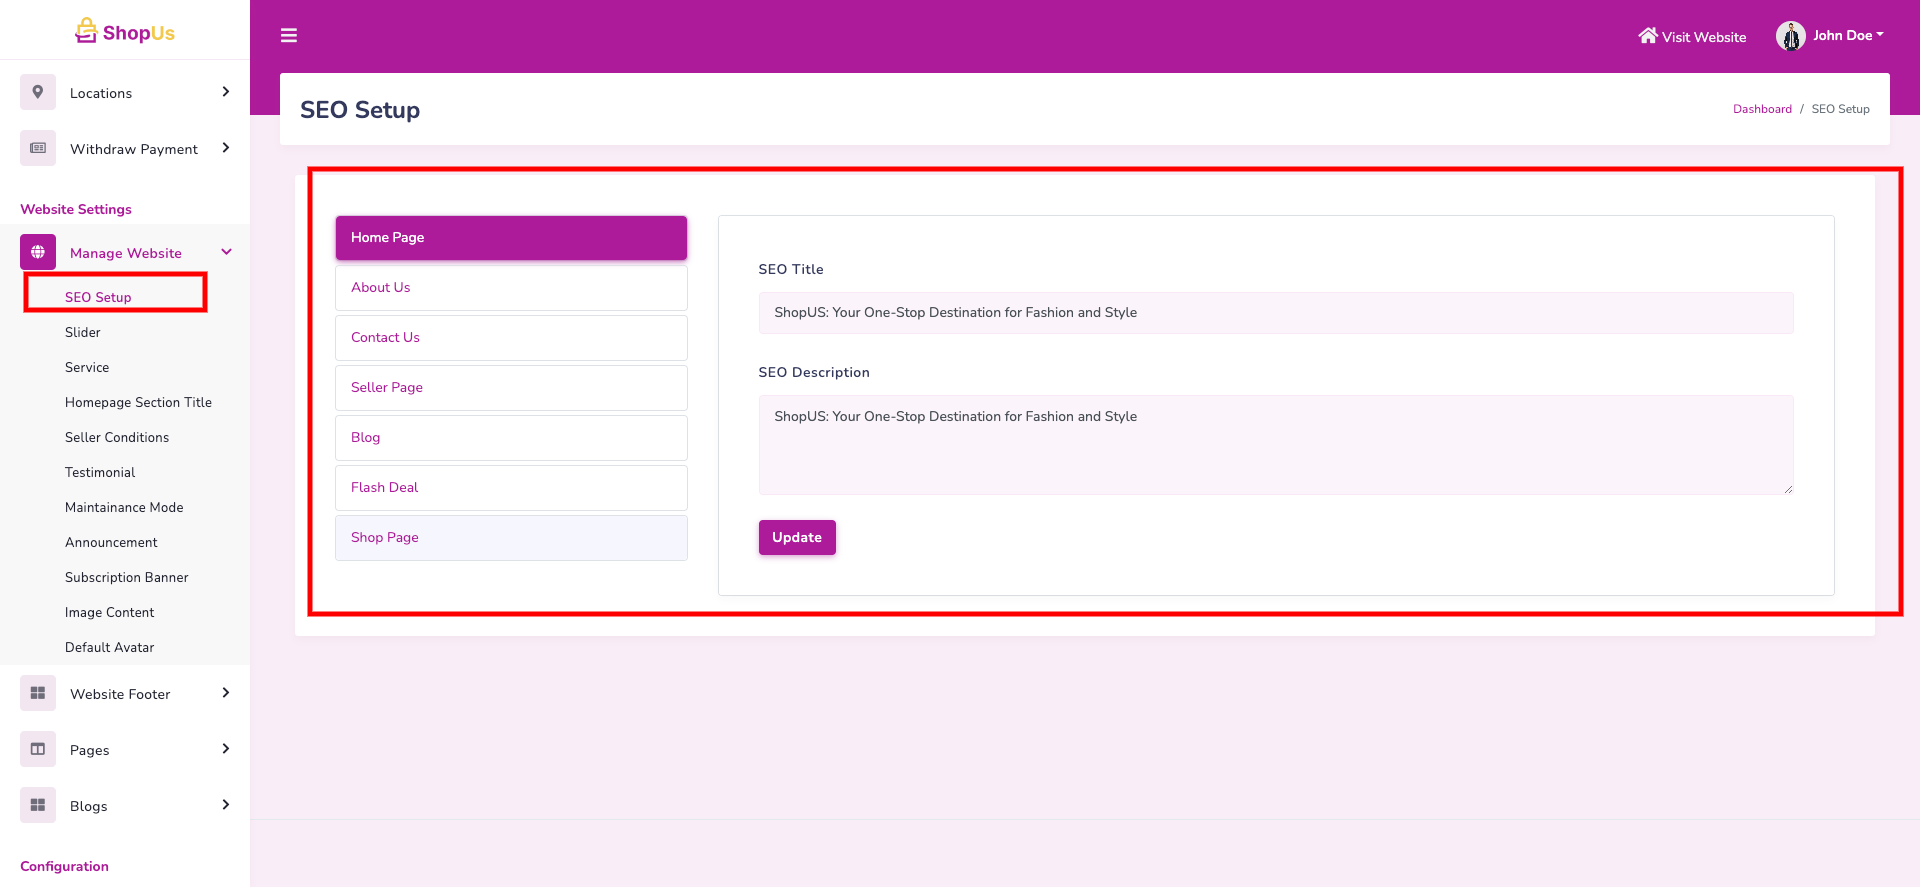The height and width of the screenshot is (887, 1920).
Task: Focus the SEO Title input field
Action: click(1275, 313)
